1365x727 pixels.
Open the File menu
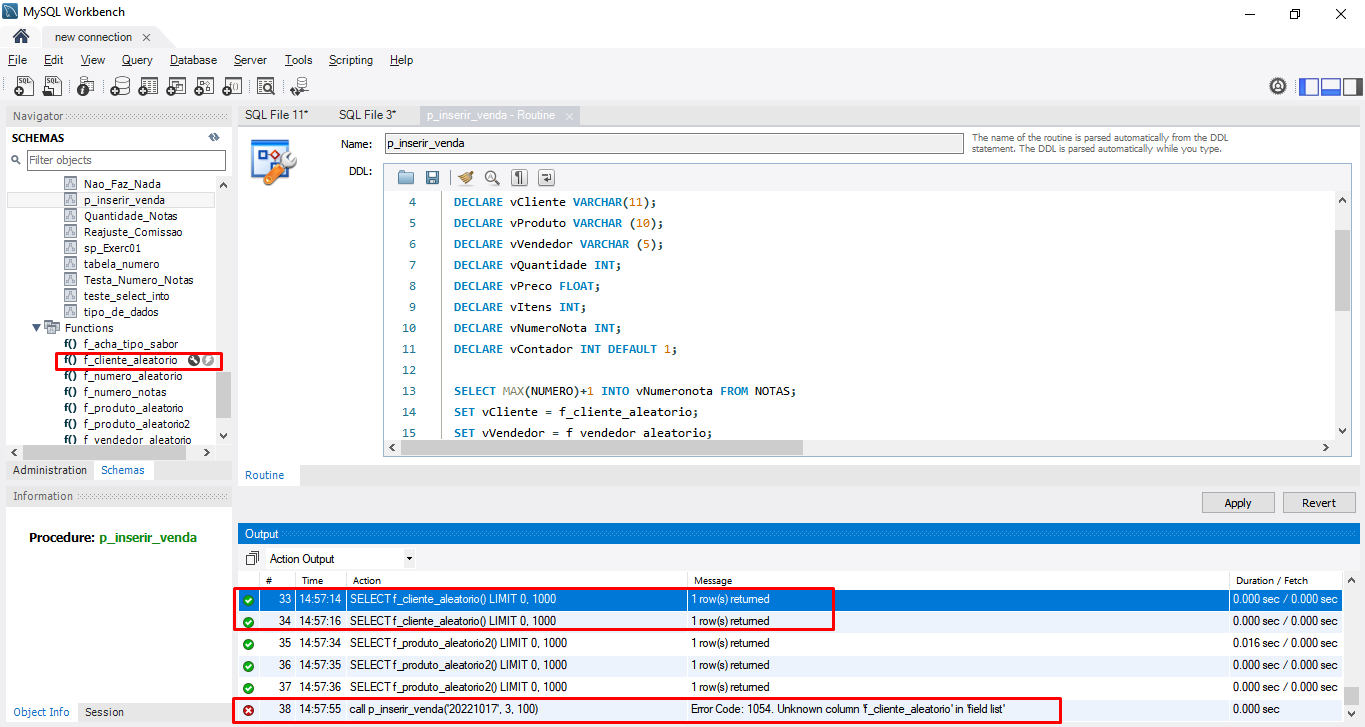pyautogui.click(x=17, y=60)
